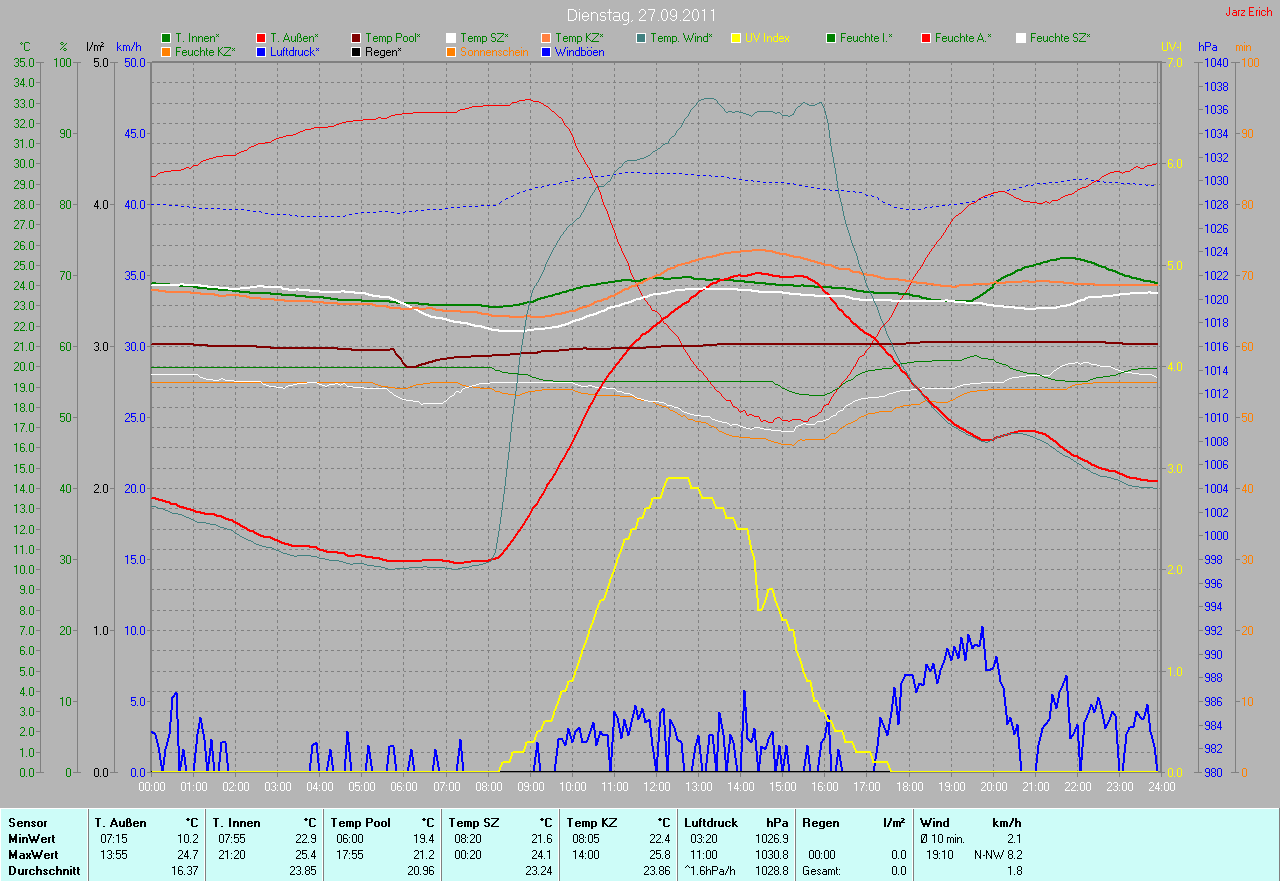Select the 'Feuchte SZ*' legend label
The width and height of the screenshot is (1280, 881).
tap(1060, 38)
